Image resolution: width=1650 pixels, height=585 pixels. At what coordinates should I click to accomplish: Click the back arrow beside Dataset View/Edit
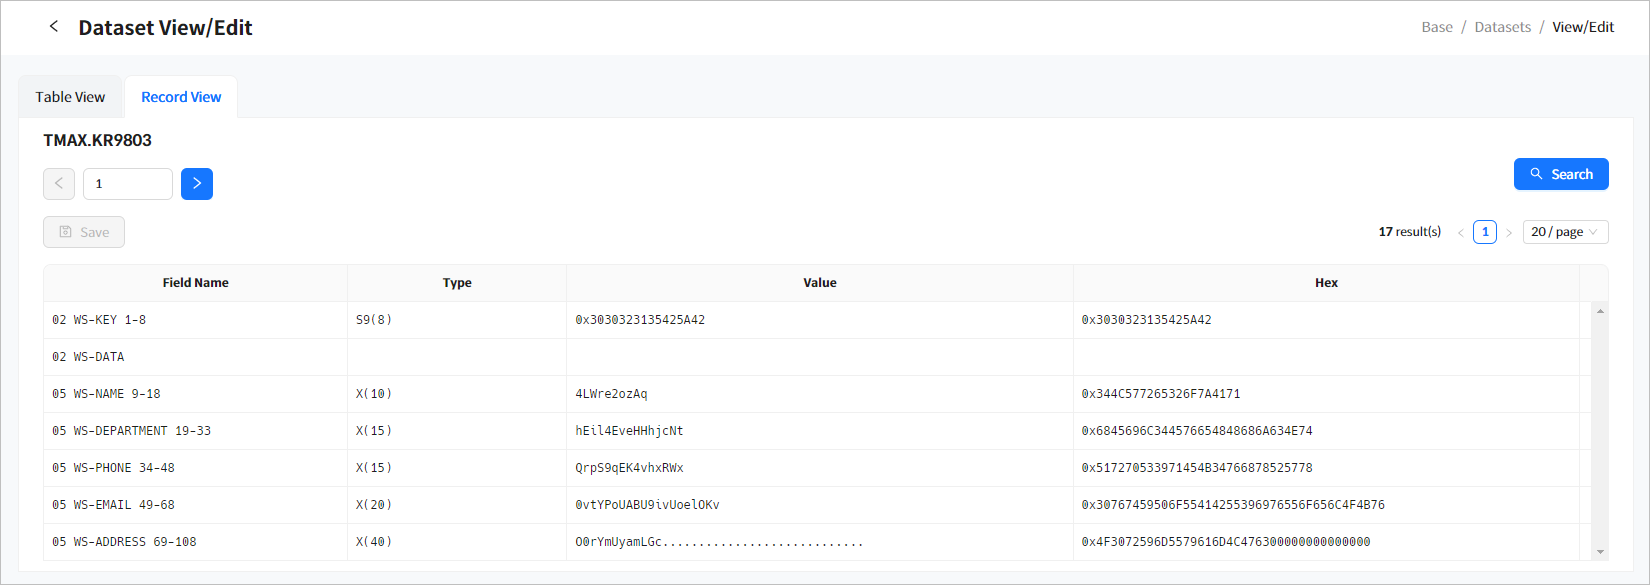click(x=54, y=27)
